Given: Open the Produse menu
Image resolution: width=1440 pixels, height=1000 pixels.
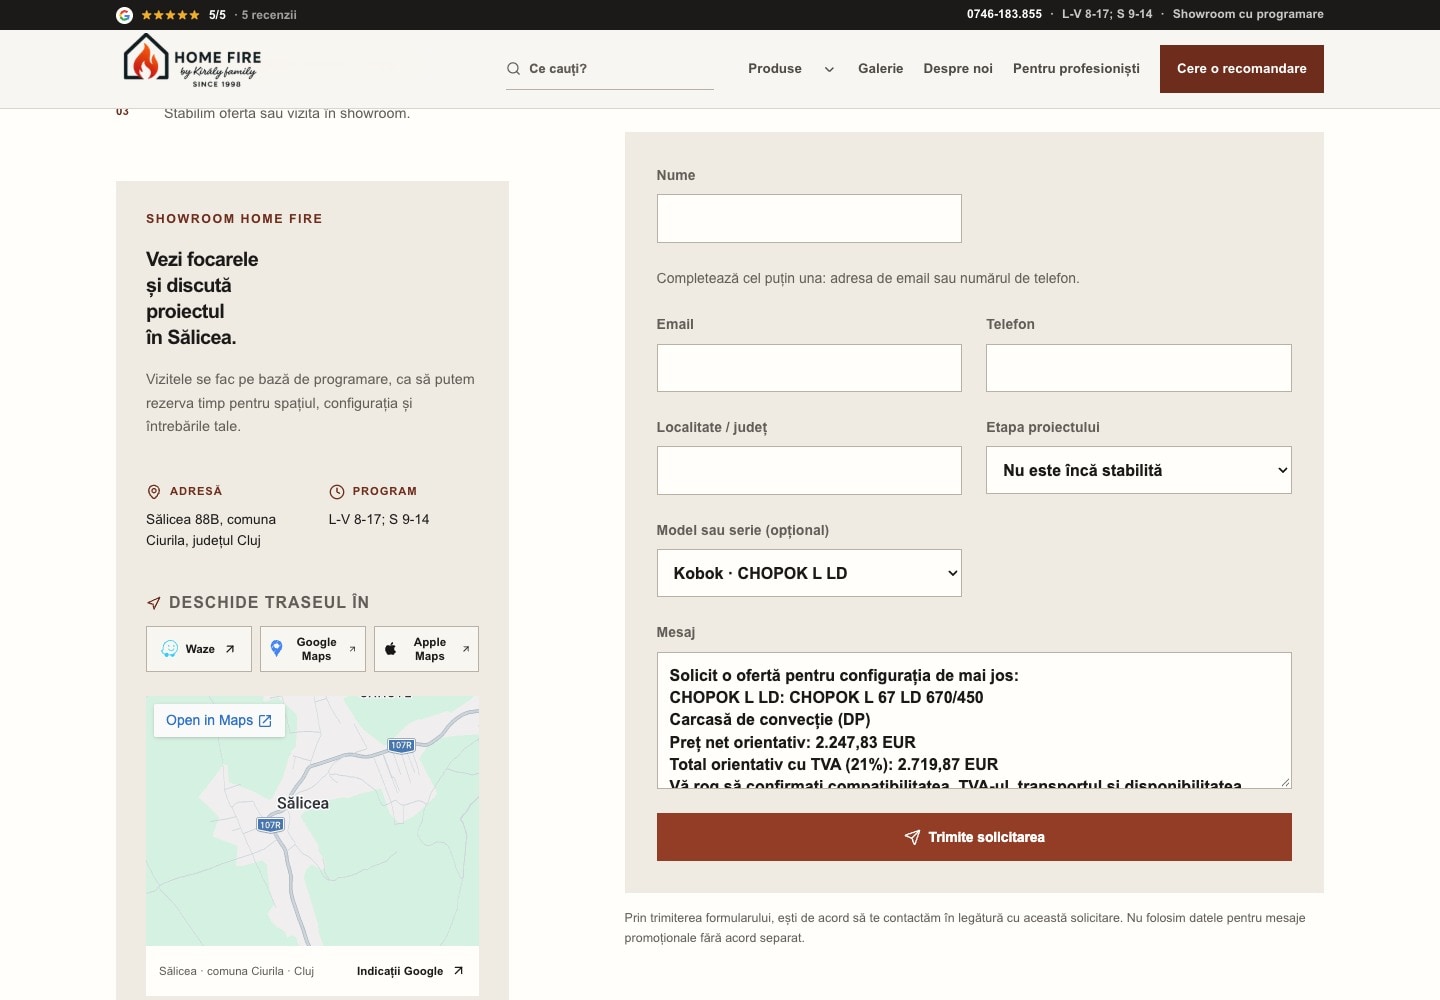Looking at the screenshot, I should 775,69.
